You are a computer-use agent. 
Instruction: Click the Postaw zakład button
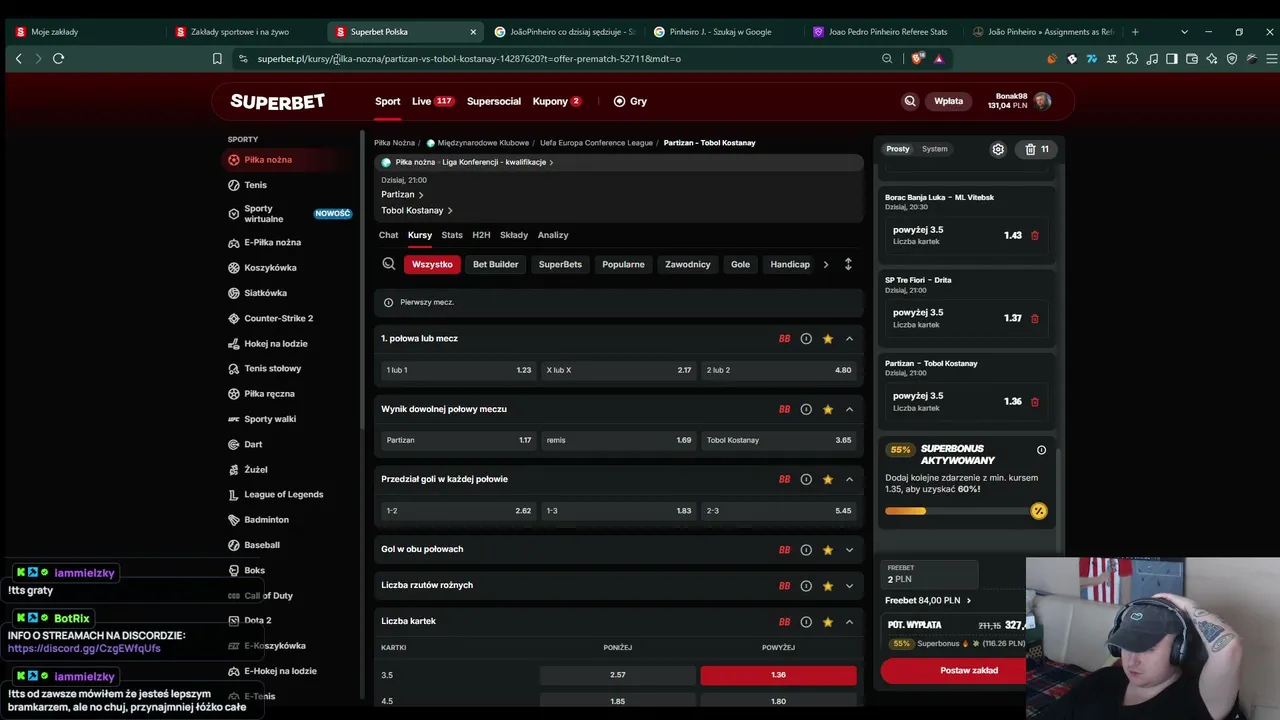pyautogui.click(x=954, y=671)
